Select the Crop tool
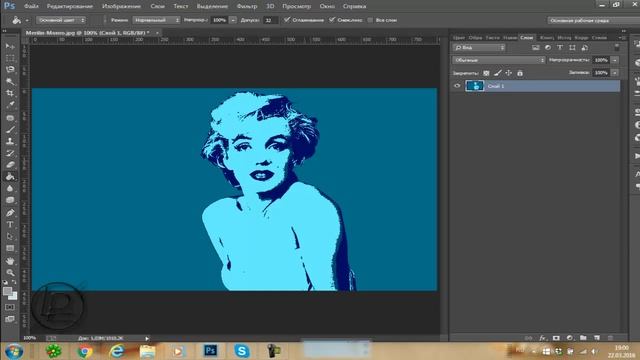 coord(10,93)
